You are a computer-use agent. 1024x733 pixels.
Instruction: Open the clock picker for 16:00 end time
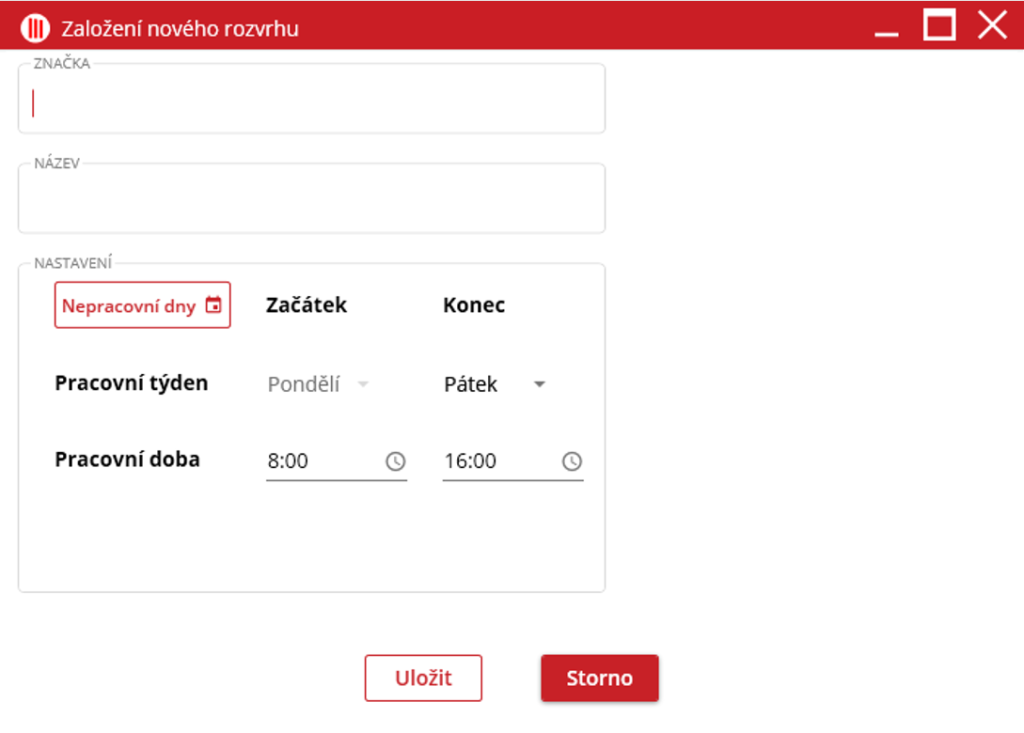click(x=571, y=461)
